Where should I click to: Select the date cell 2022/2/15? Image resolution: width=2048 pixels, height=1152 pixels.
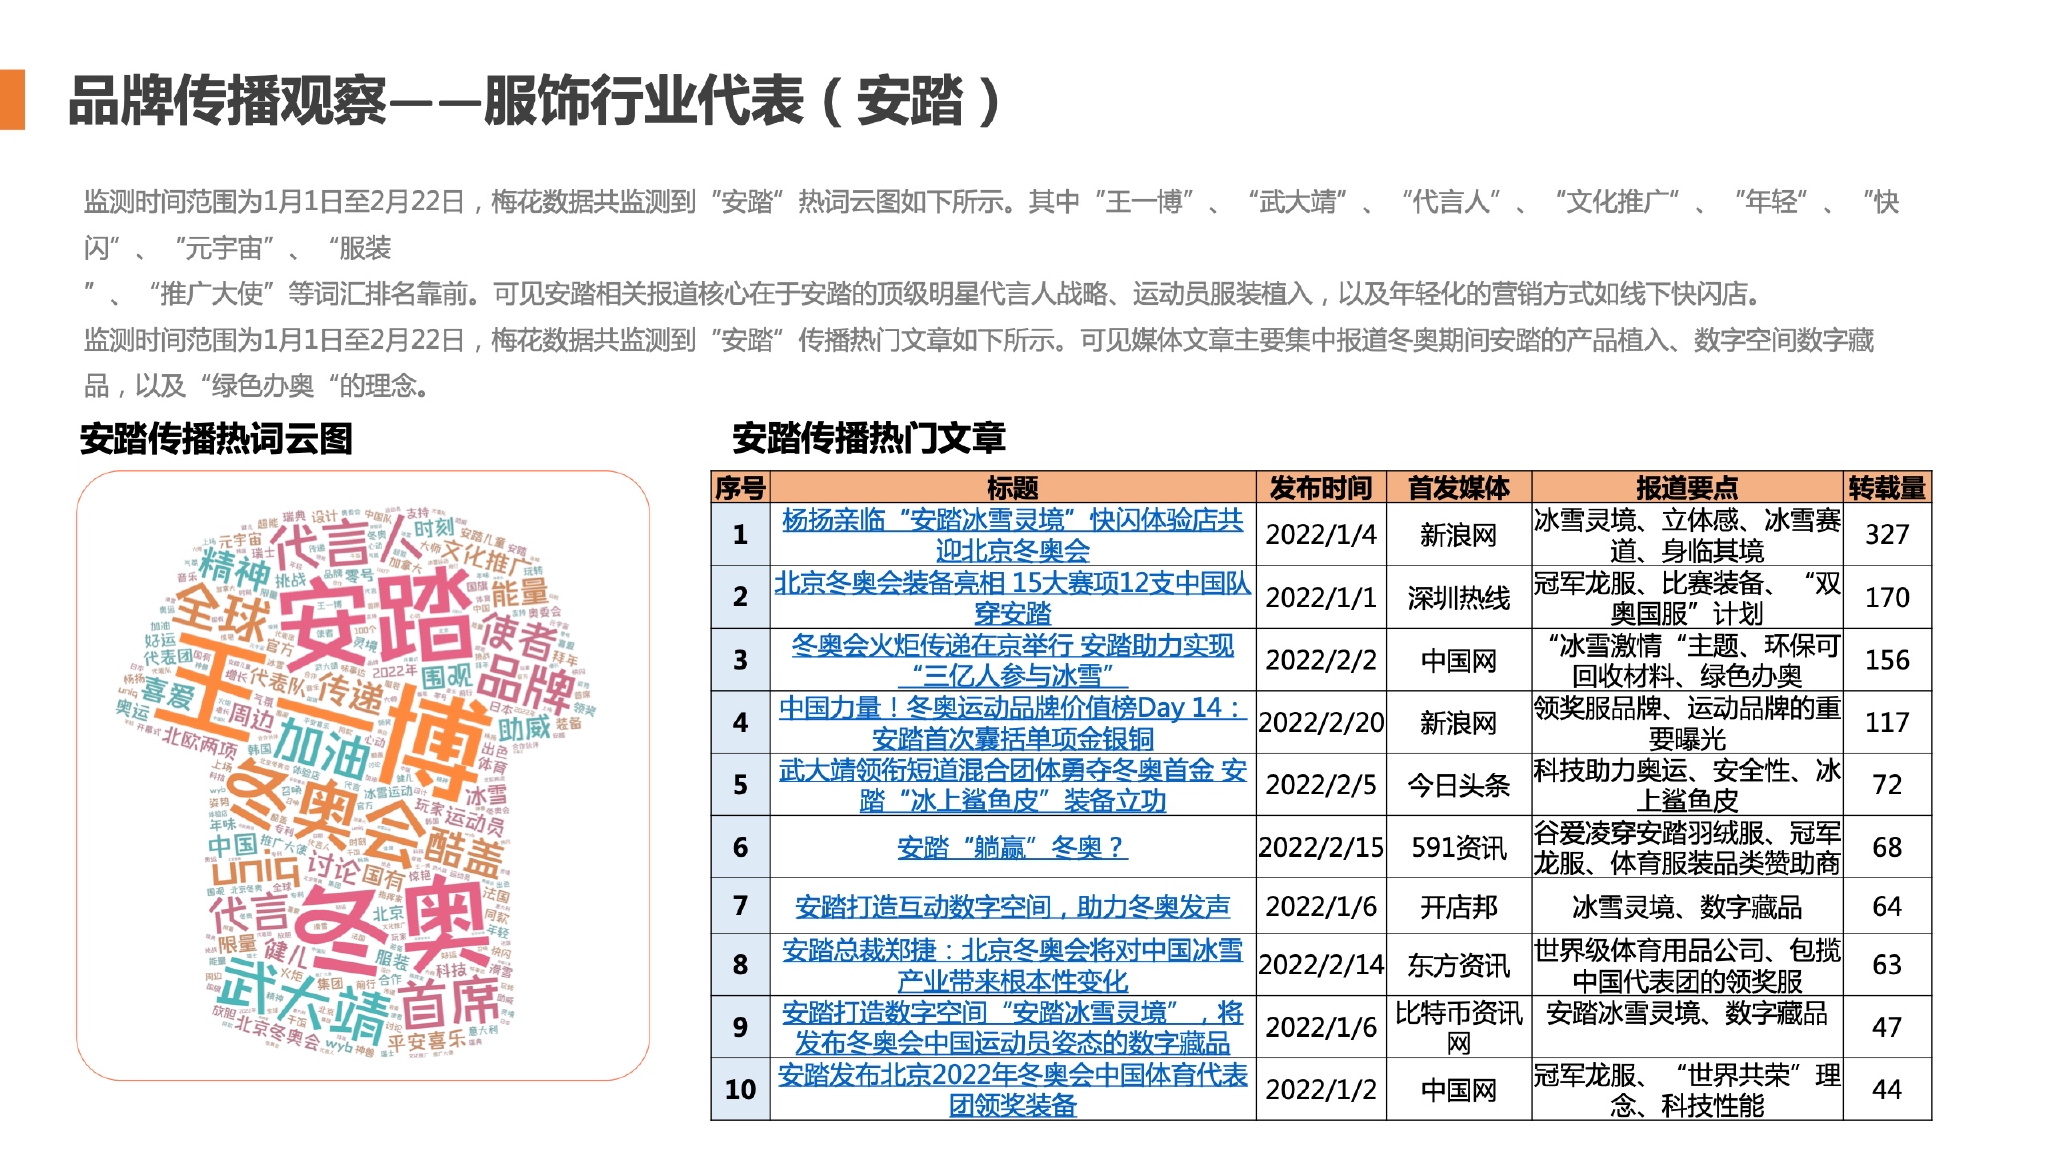1321,847
